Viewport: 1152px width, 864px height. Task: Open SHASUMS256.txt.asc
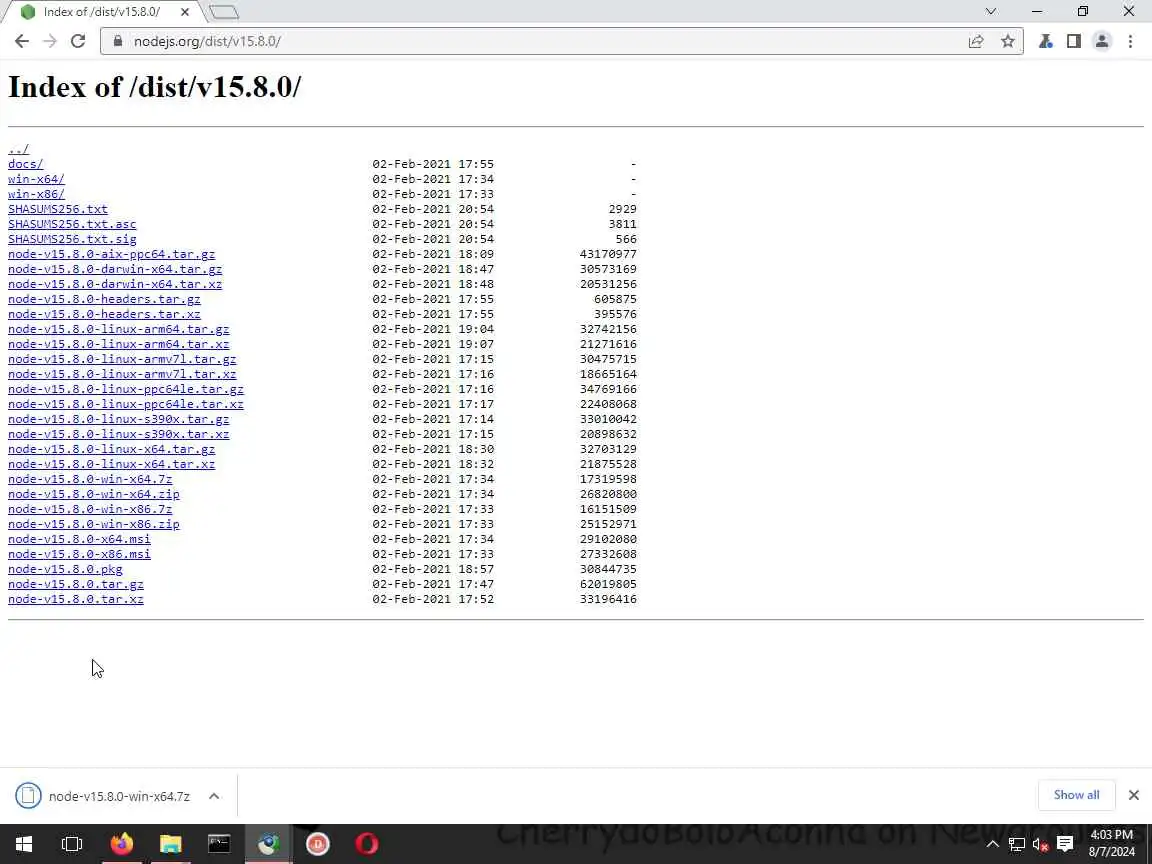(x=72, y=224)
